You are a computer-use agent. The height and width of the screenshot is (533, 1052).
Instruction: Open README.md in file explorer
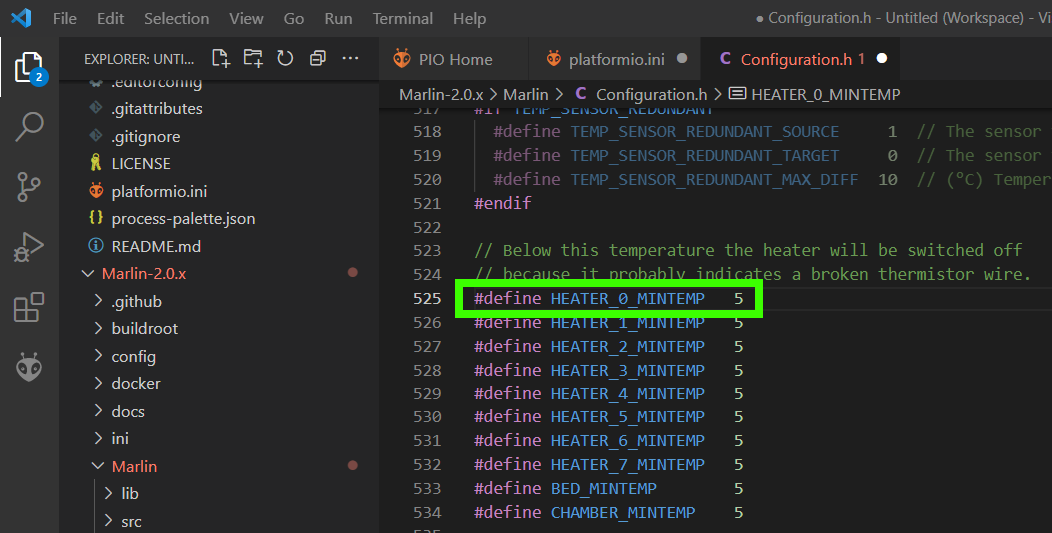pos(155,246)
